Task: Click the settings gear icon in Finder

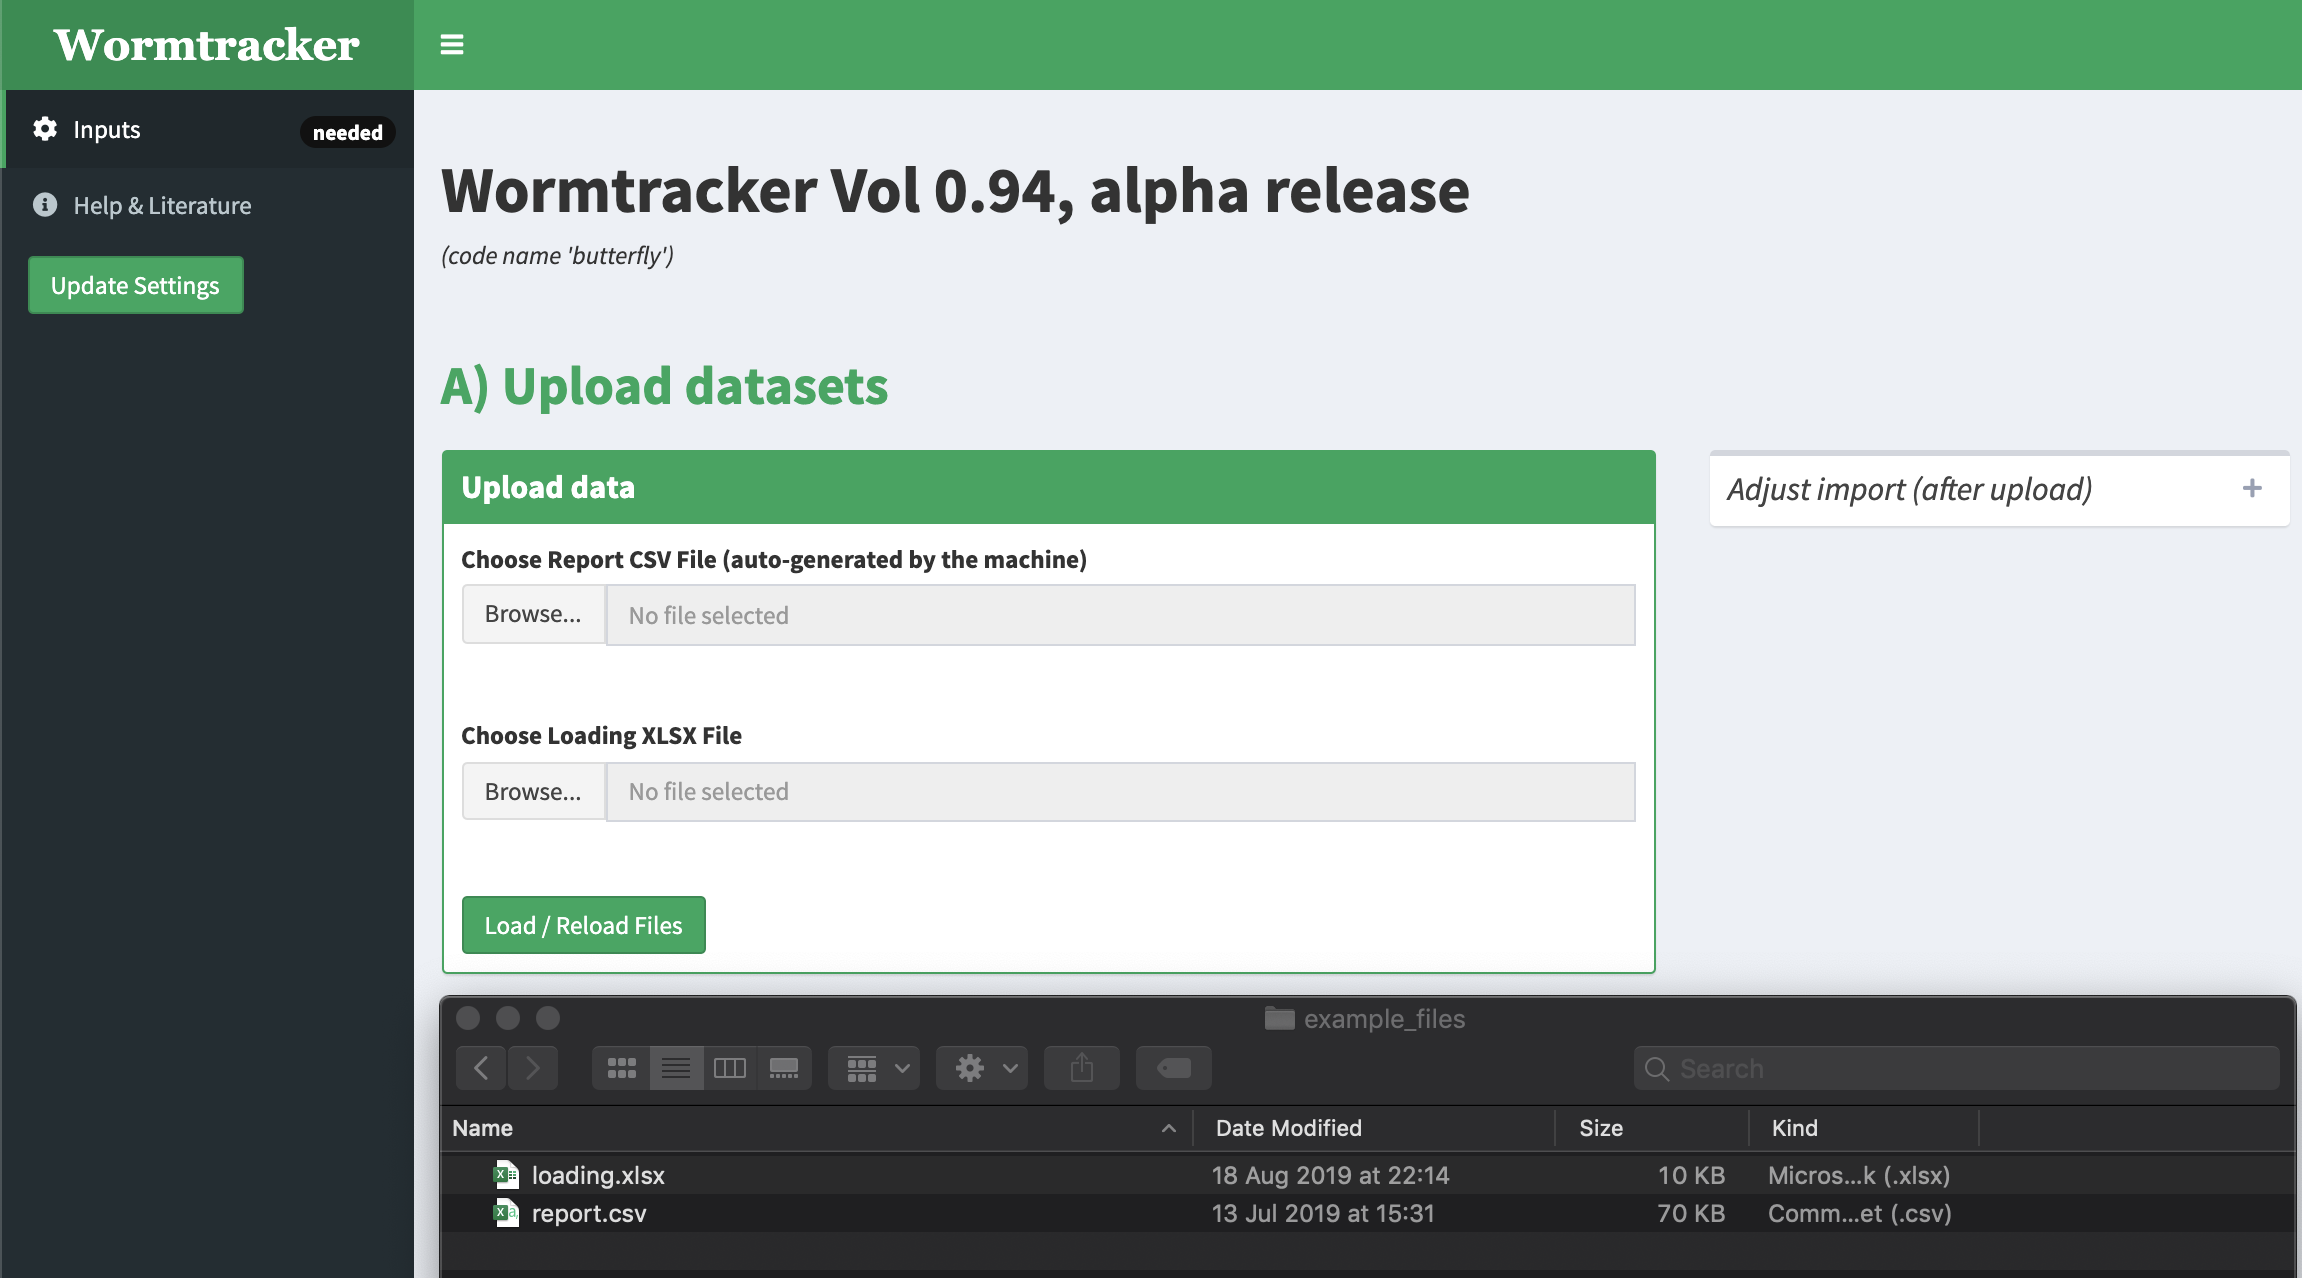Action: click(969, 1067)
